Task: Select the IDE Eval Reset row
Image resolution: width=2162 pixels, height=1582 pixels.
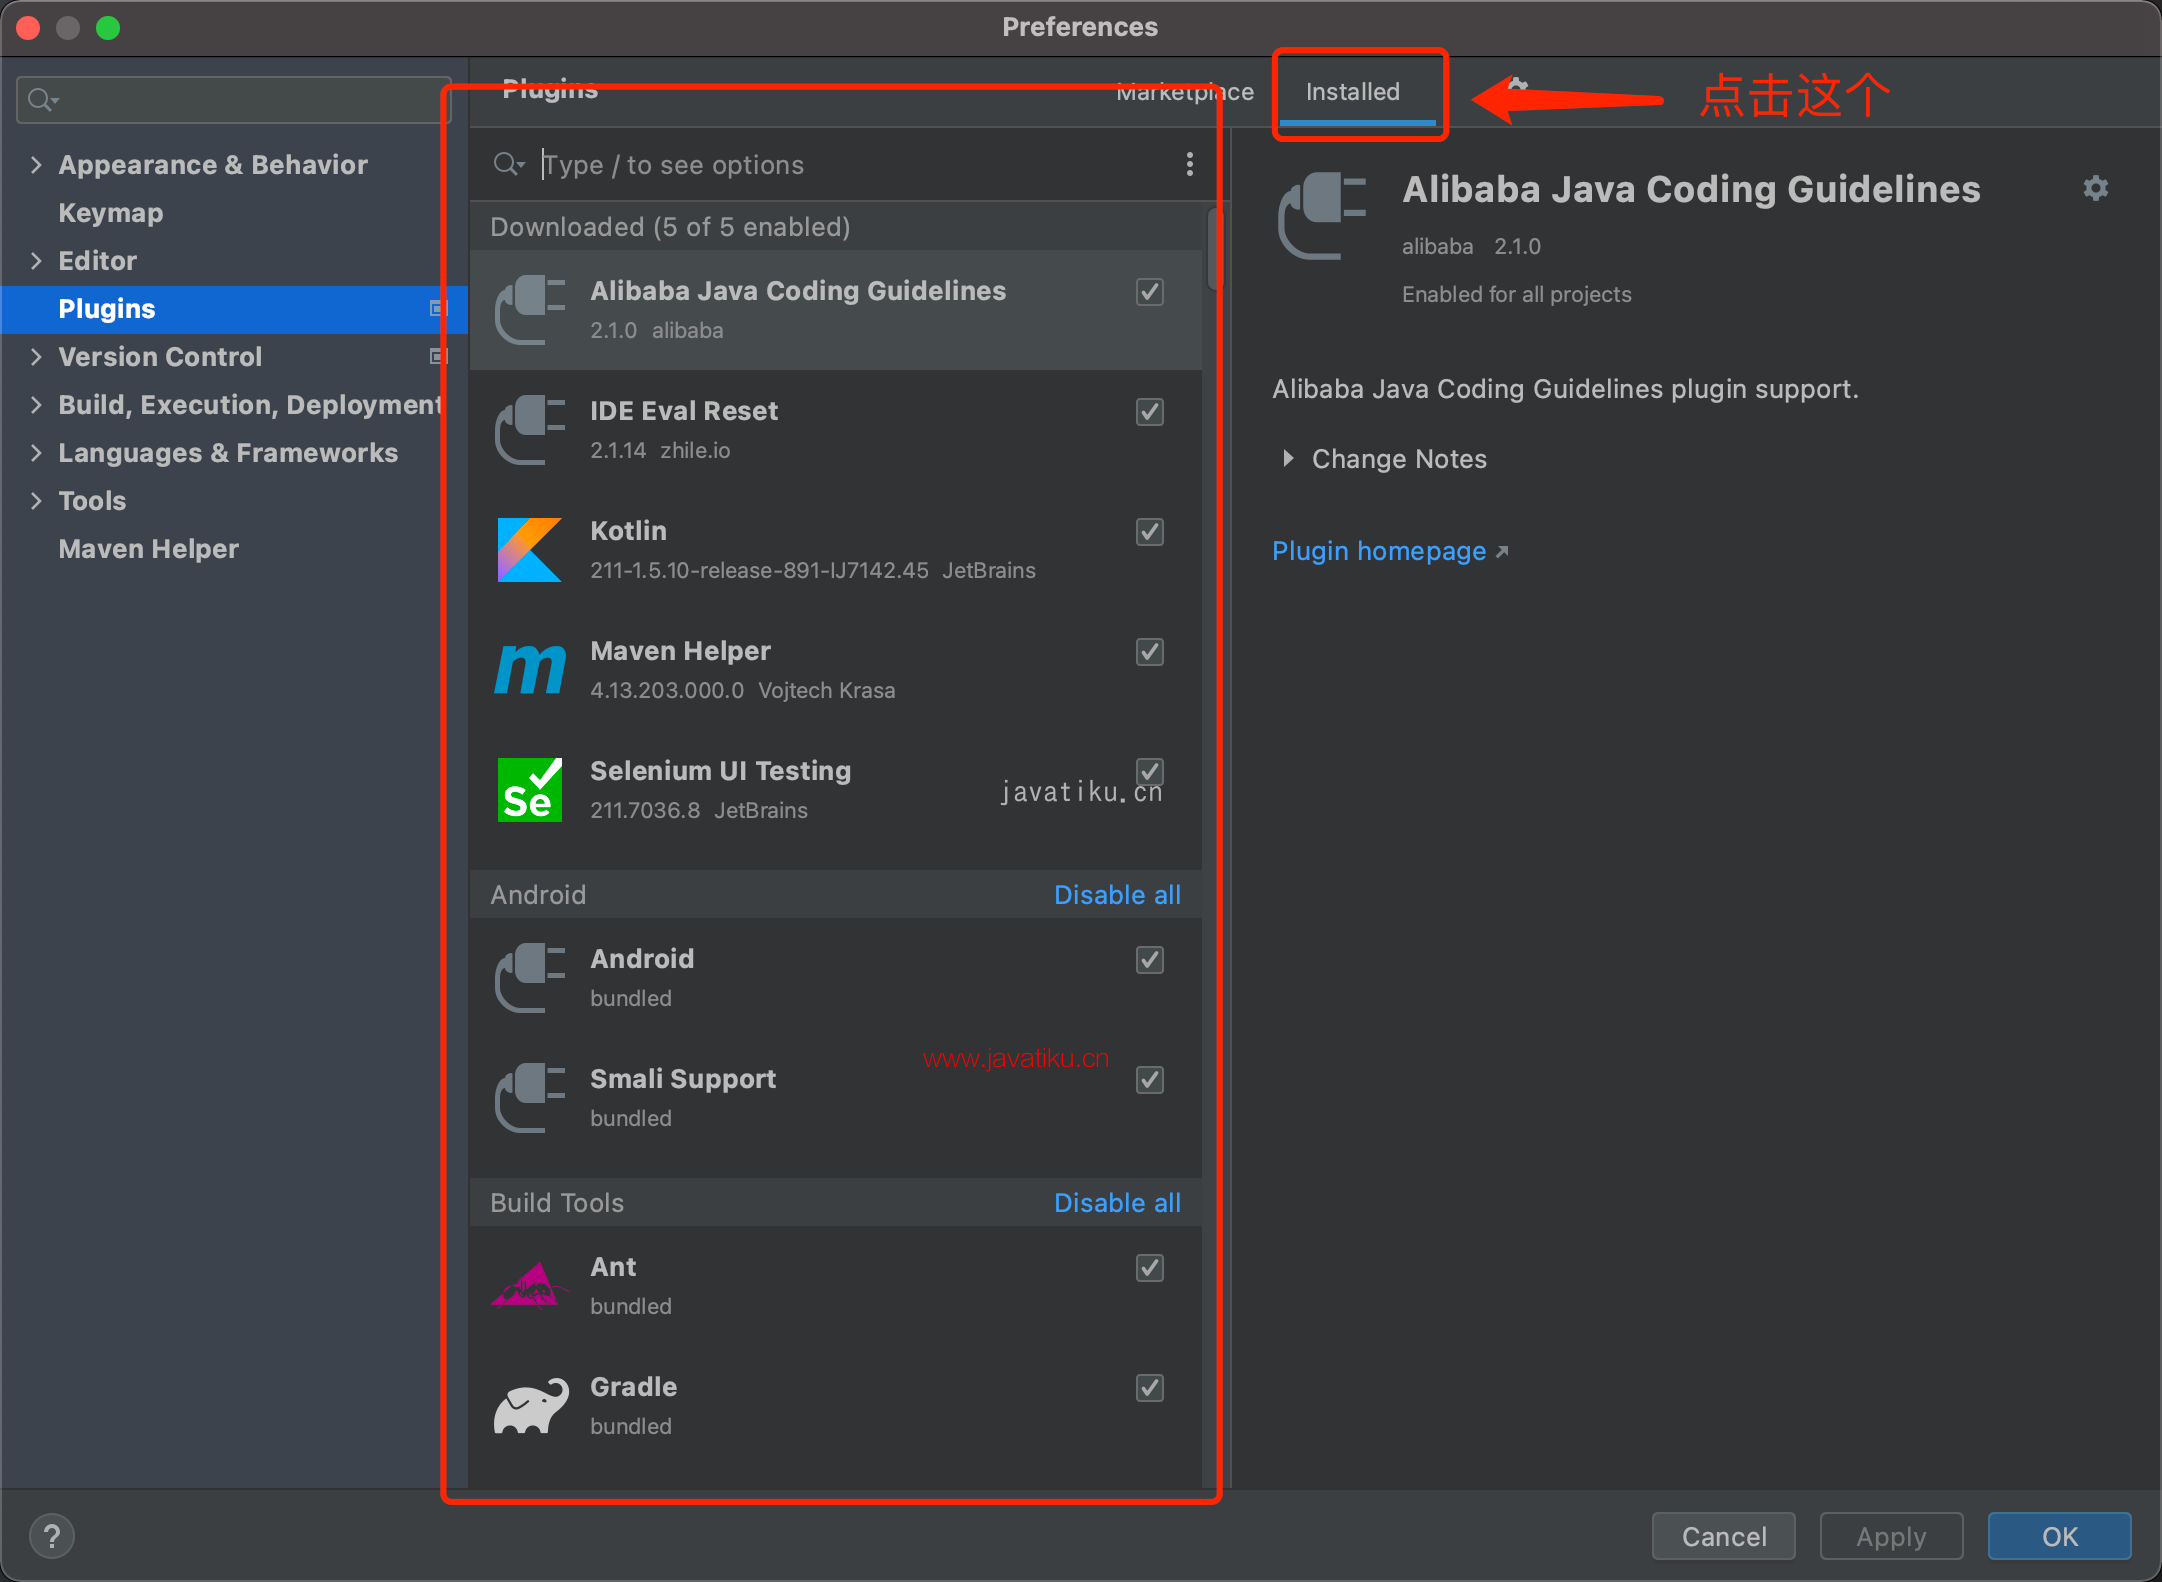Action: [x=836, y=430]
